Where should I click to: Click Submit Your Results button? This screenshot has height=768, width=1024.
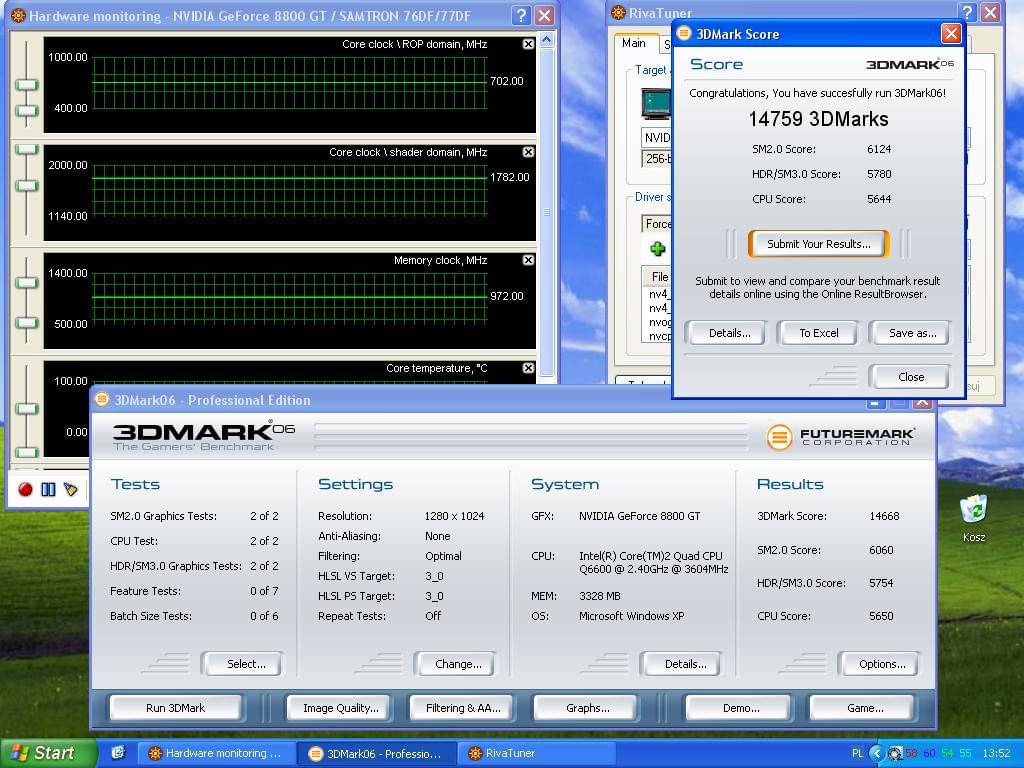point(818,244)
